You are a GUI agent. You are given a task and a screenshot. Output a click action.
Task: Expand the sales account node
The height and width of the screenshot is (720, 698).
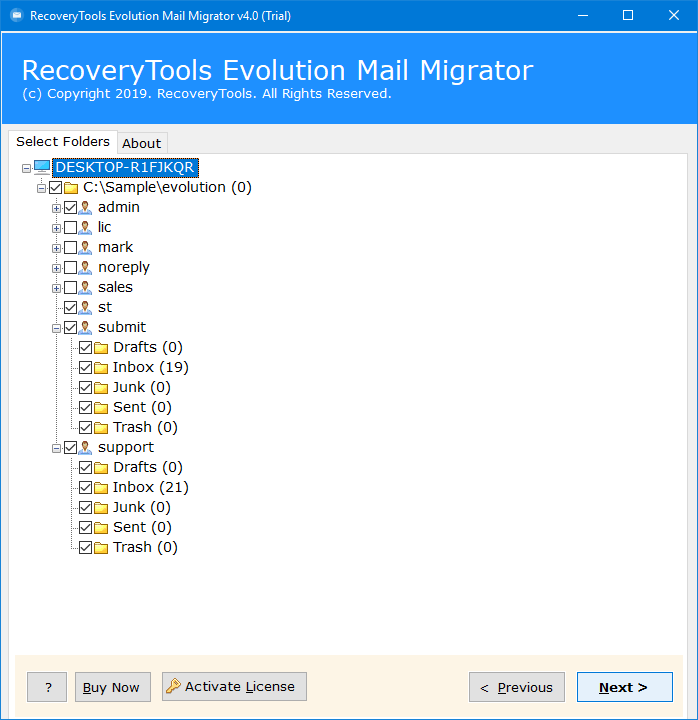pyautogui.click(x=56, y=288)
